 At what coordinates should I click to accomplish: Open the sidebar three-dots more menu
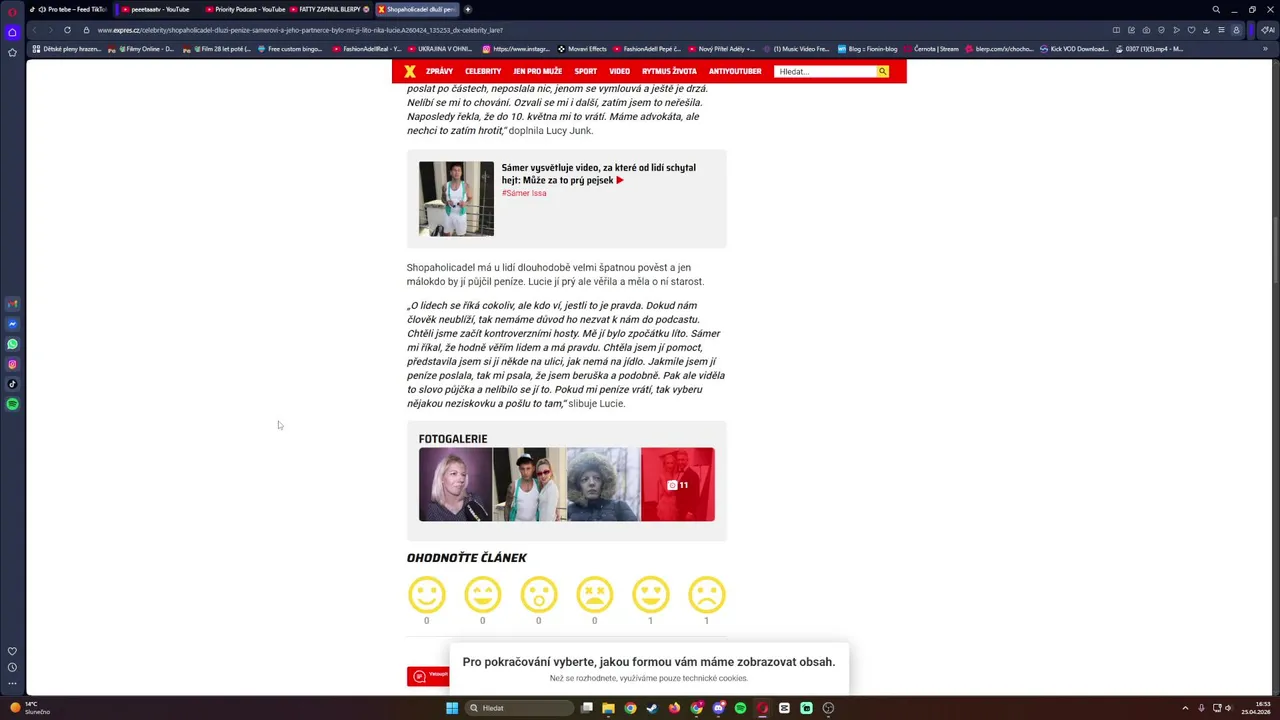pyautogui.click(x=12, y=684)
